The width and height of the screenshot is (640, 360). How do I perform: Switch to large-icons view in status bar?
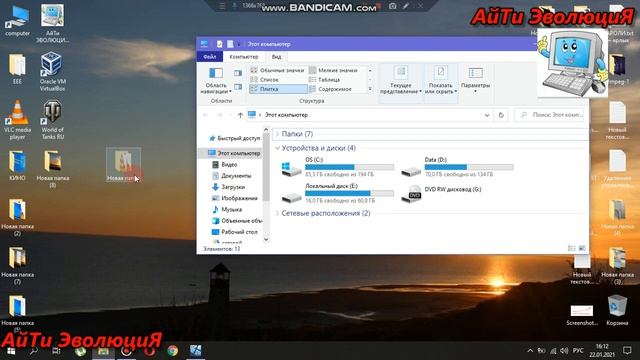(x=582, y=248)
